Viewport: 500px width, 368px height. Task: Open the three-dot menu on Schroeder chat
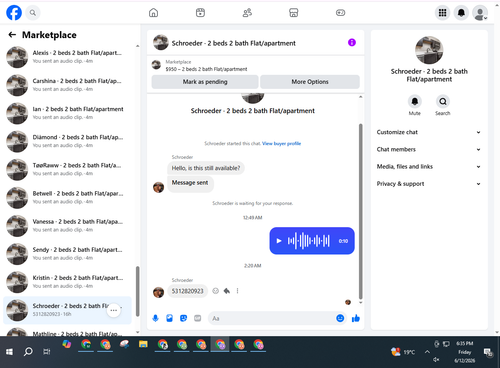pyautogui.click(x=114, y=310)
